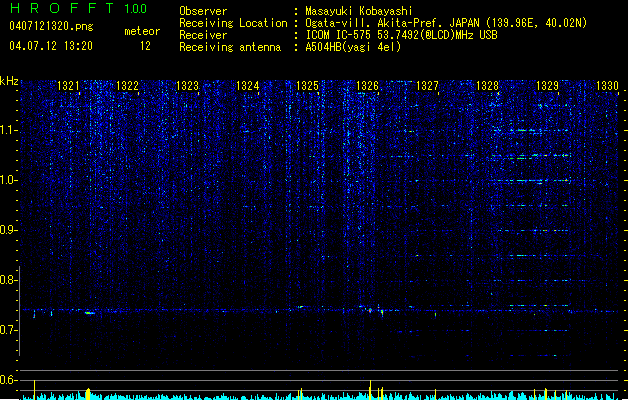Click the 0.8 kHz axis label
The image size is (629, 400).
click(x=9, y=280)
